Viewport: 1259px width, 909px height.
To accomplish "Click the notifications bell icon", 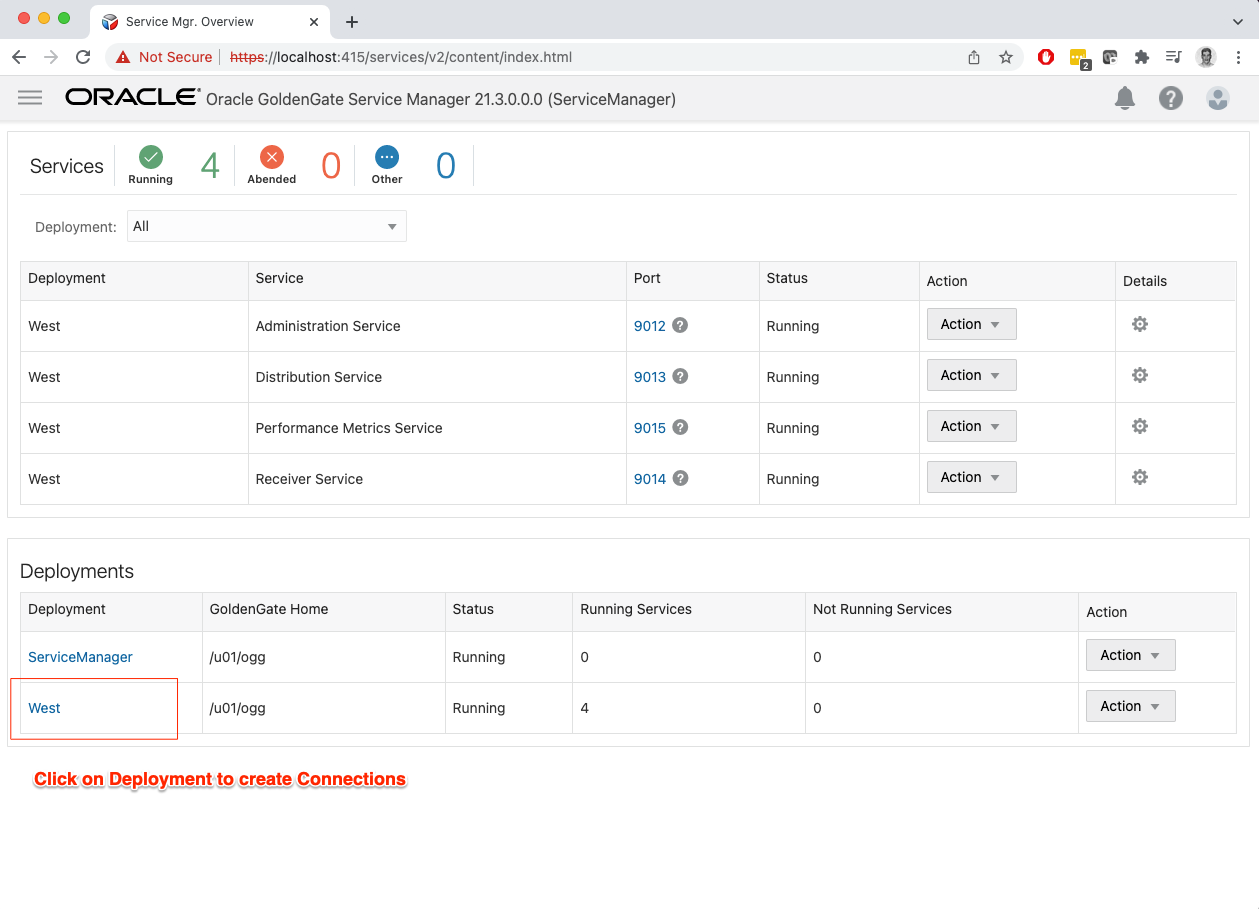I will (x=1125, y=98).
